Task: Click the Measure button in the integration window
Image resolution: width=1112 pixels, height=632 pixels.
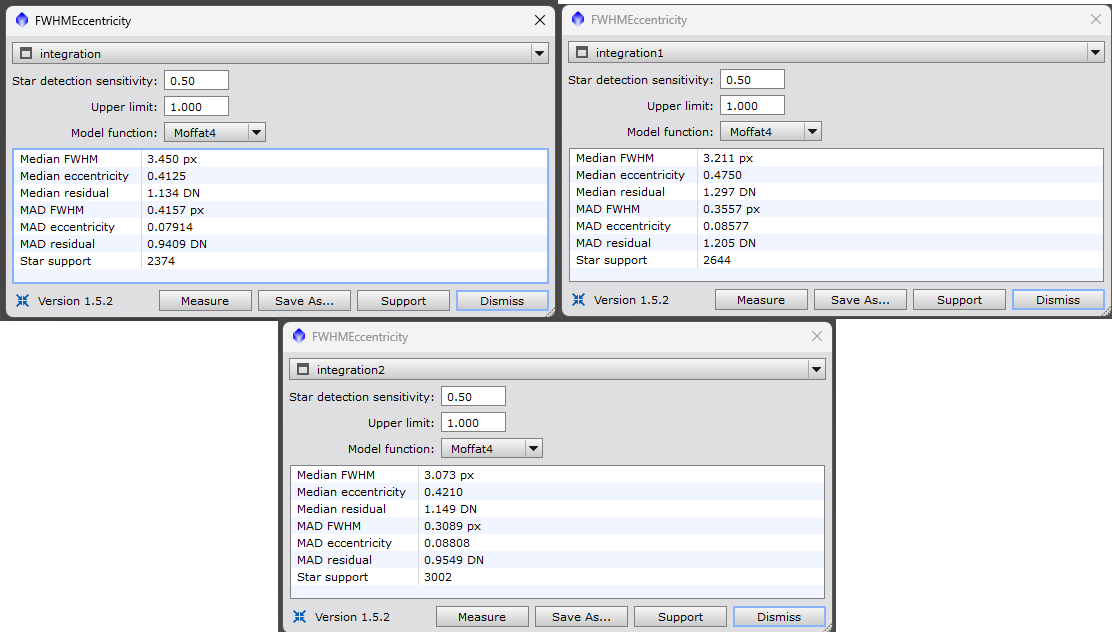Action: pos(205,301)
